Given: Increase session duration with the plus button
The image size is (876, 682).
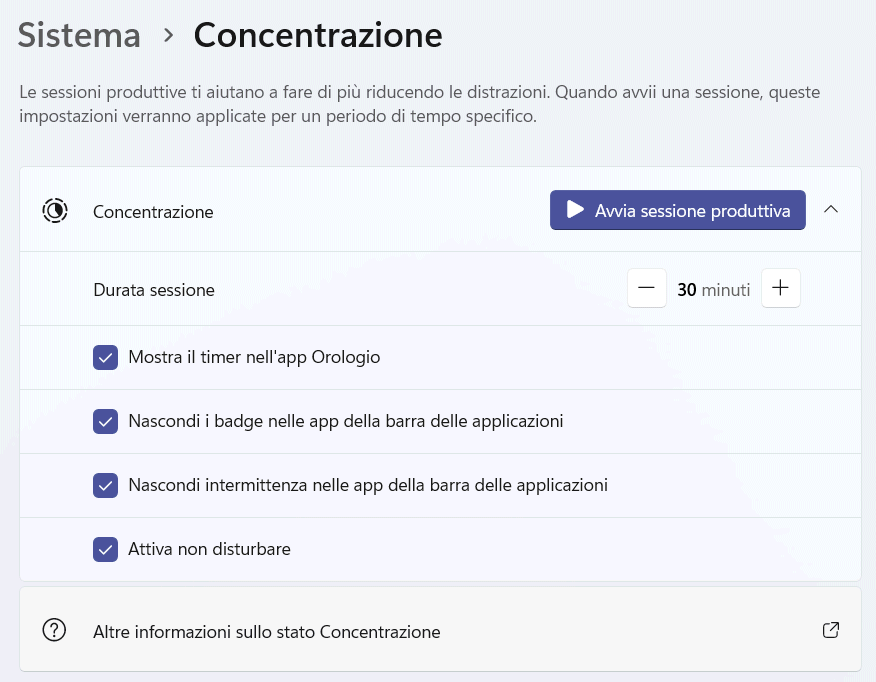Looking at the screenshot, I should point(781,289).
